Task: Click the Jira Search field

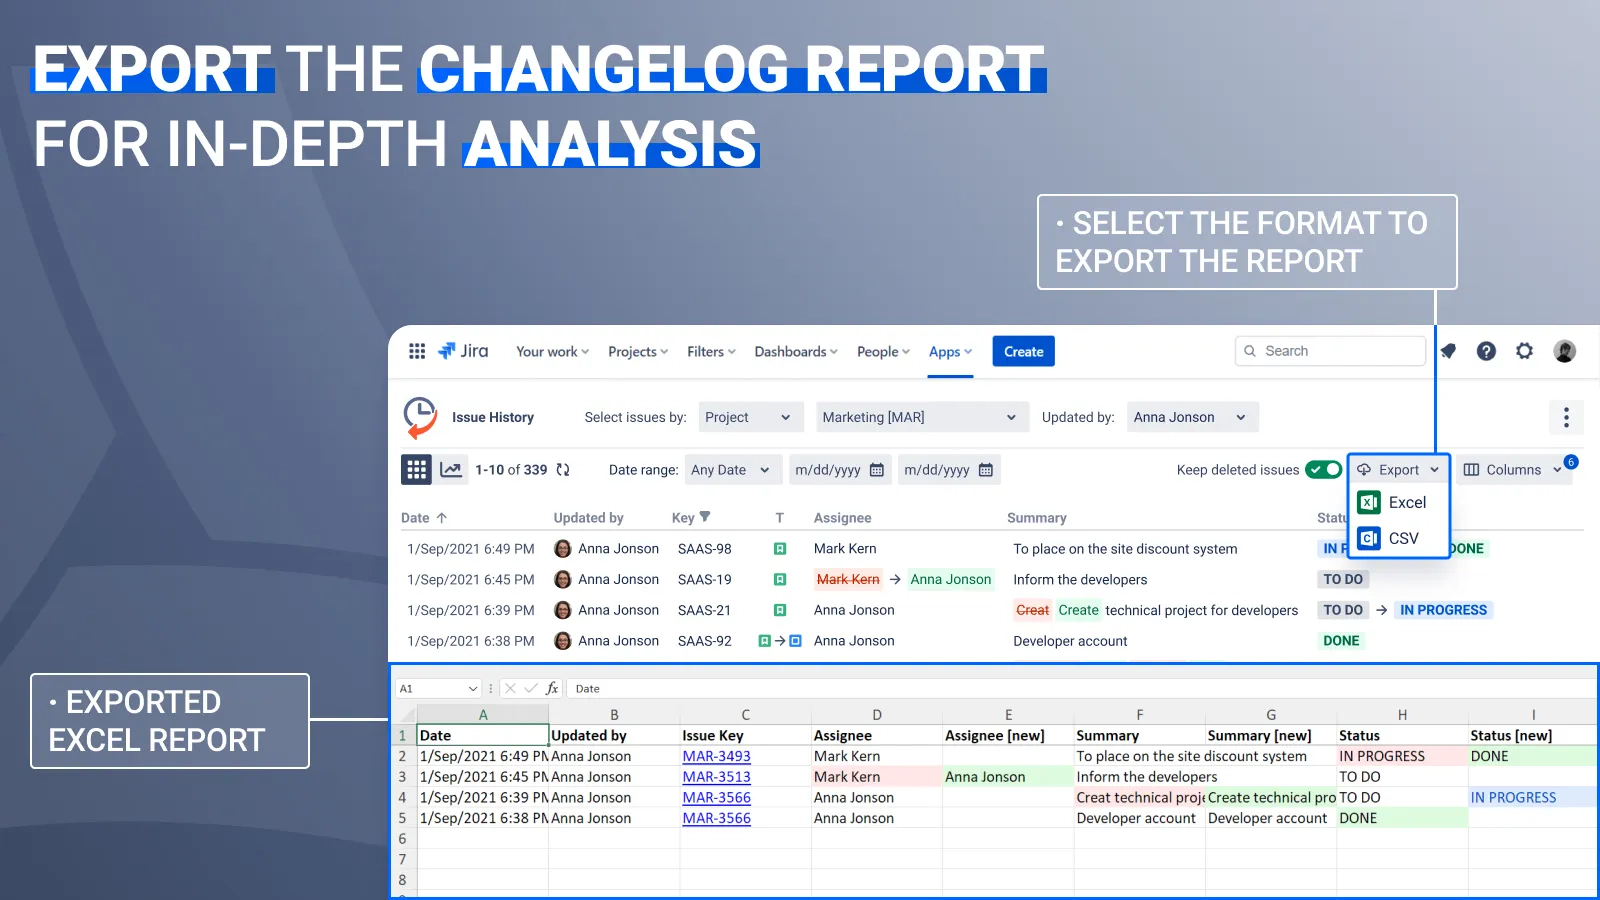Action: pyautogui.click(x=1330, y=351)
